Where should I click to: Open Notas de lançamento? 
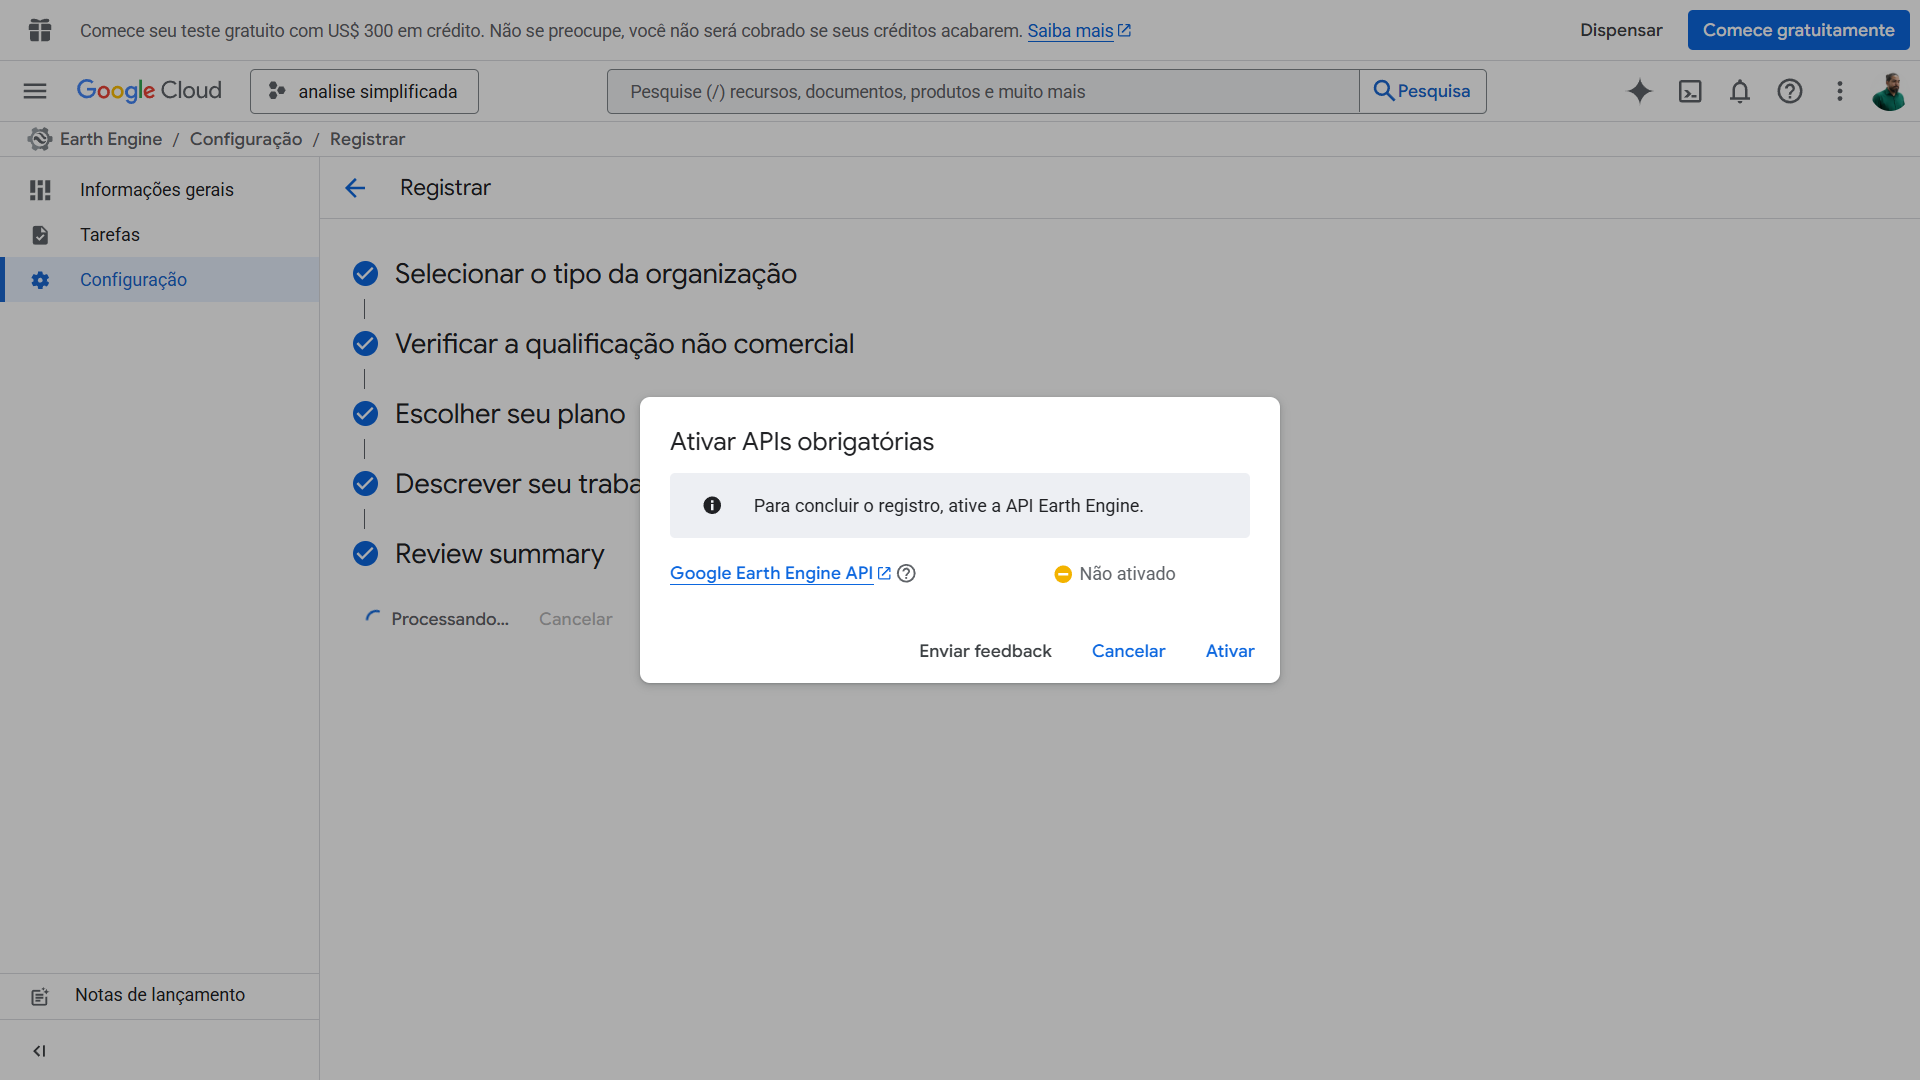click(159, 995)
